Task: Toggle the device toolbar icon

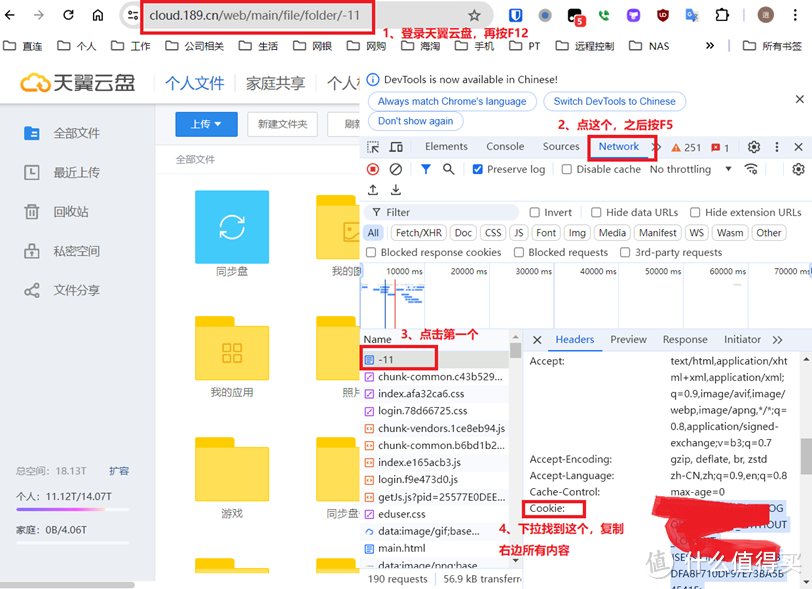Action: pyautogui.click(x=398, y=147)
